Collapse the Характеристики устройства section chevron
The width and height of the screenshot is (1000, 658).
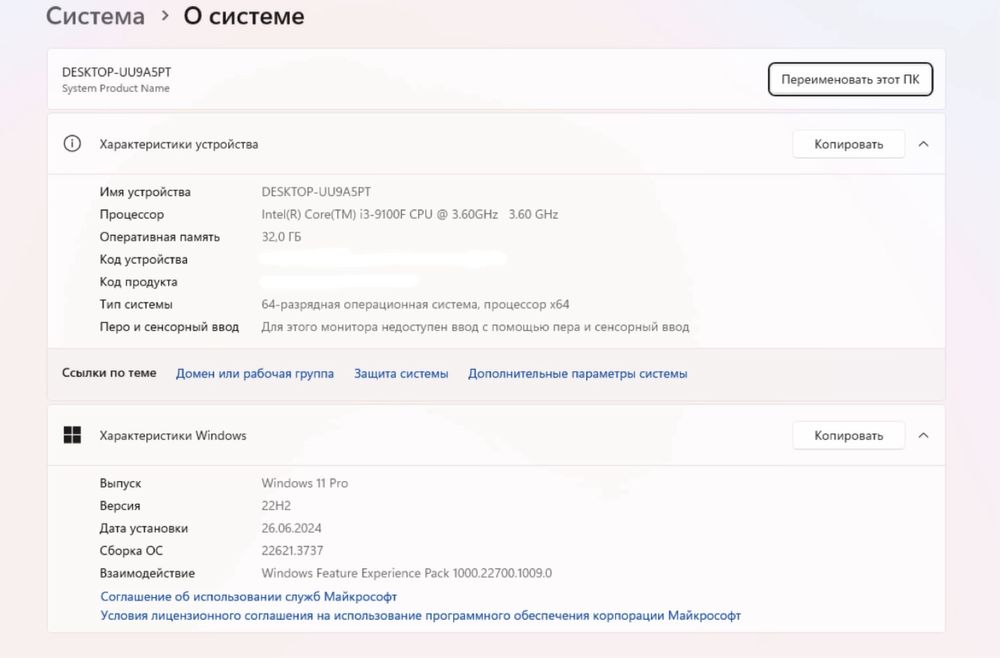(x=923, y=144)
